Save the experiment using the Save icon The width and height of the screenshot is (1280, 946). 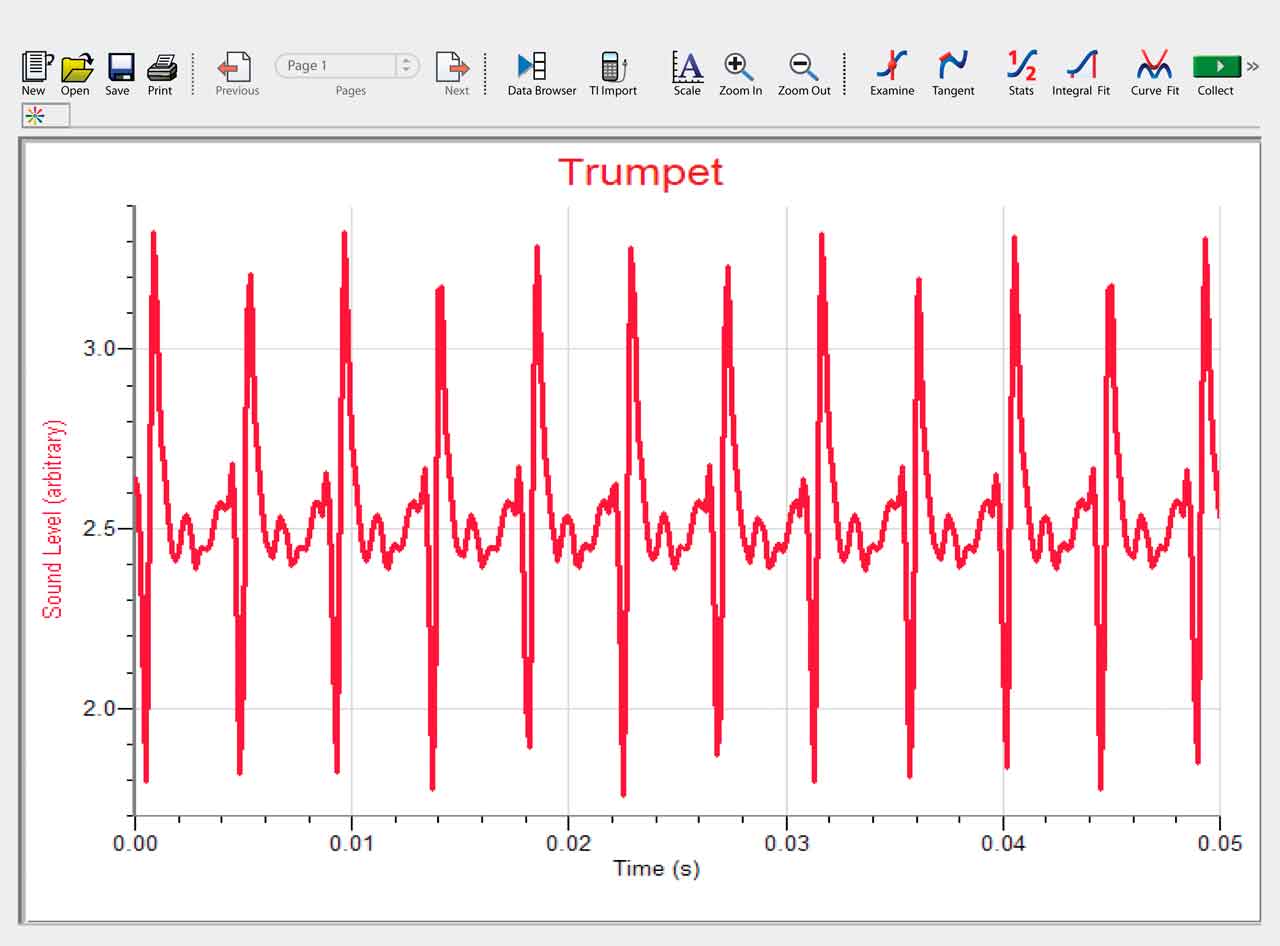coord(119,68)
